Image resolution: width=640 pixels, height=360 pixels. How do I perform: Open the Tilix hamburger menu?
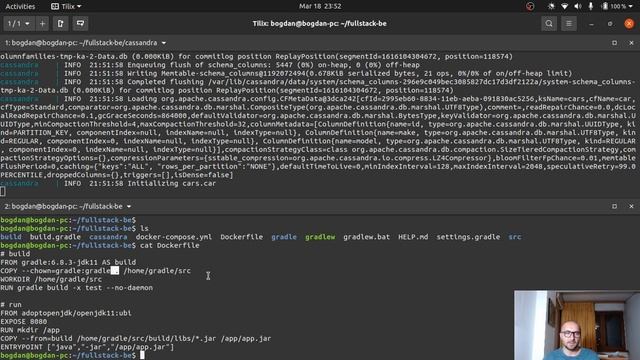569,24
